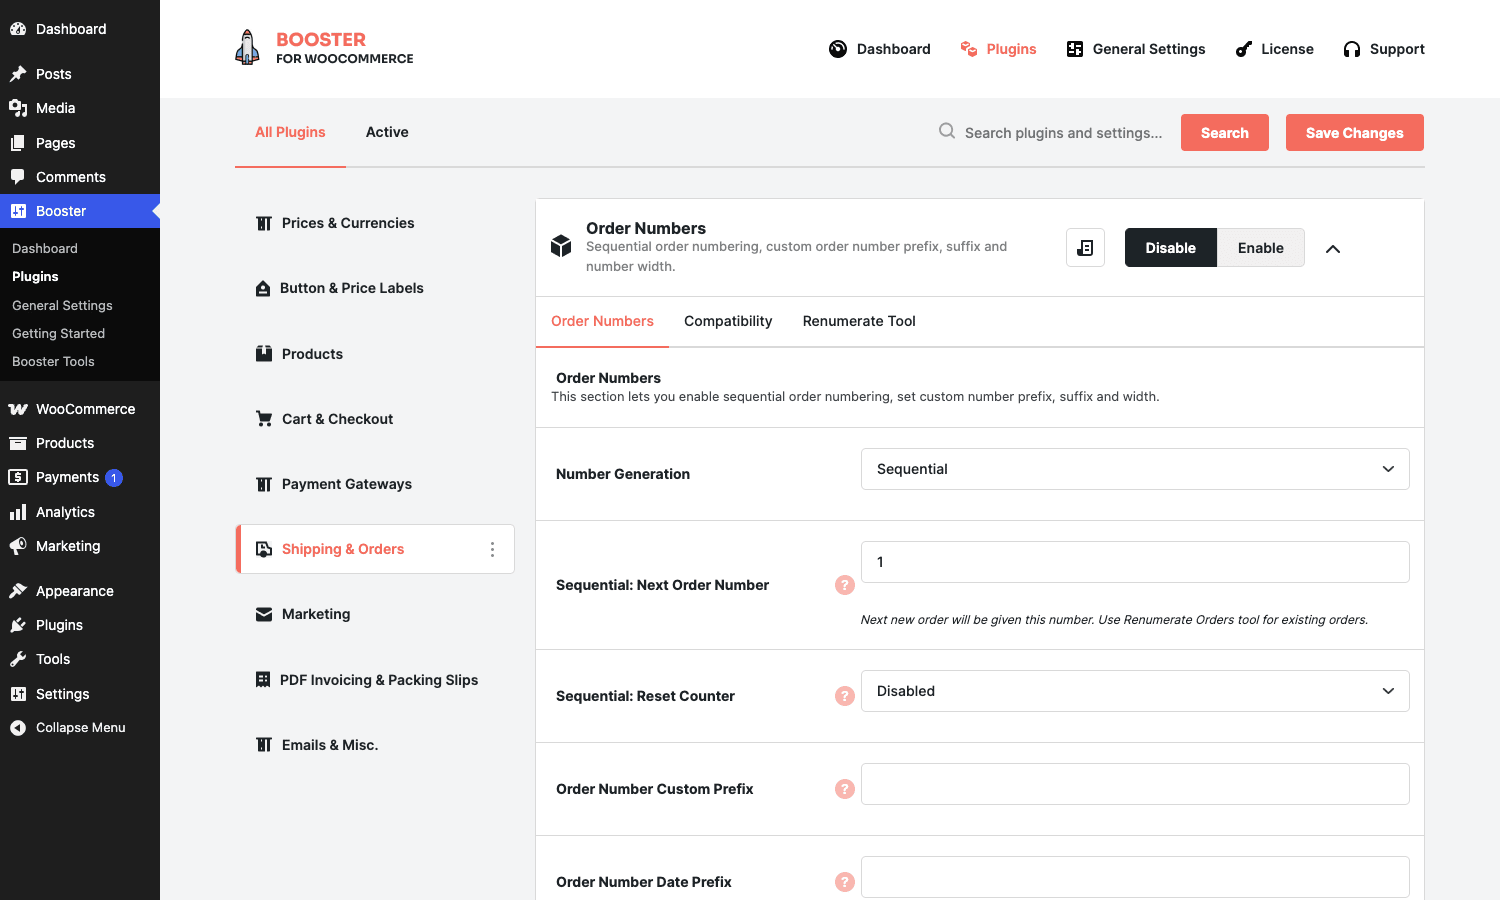Click the Search button

1225,133
